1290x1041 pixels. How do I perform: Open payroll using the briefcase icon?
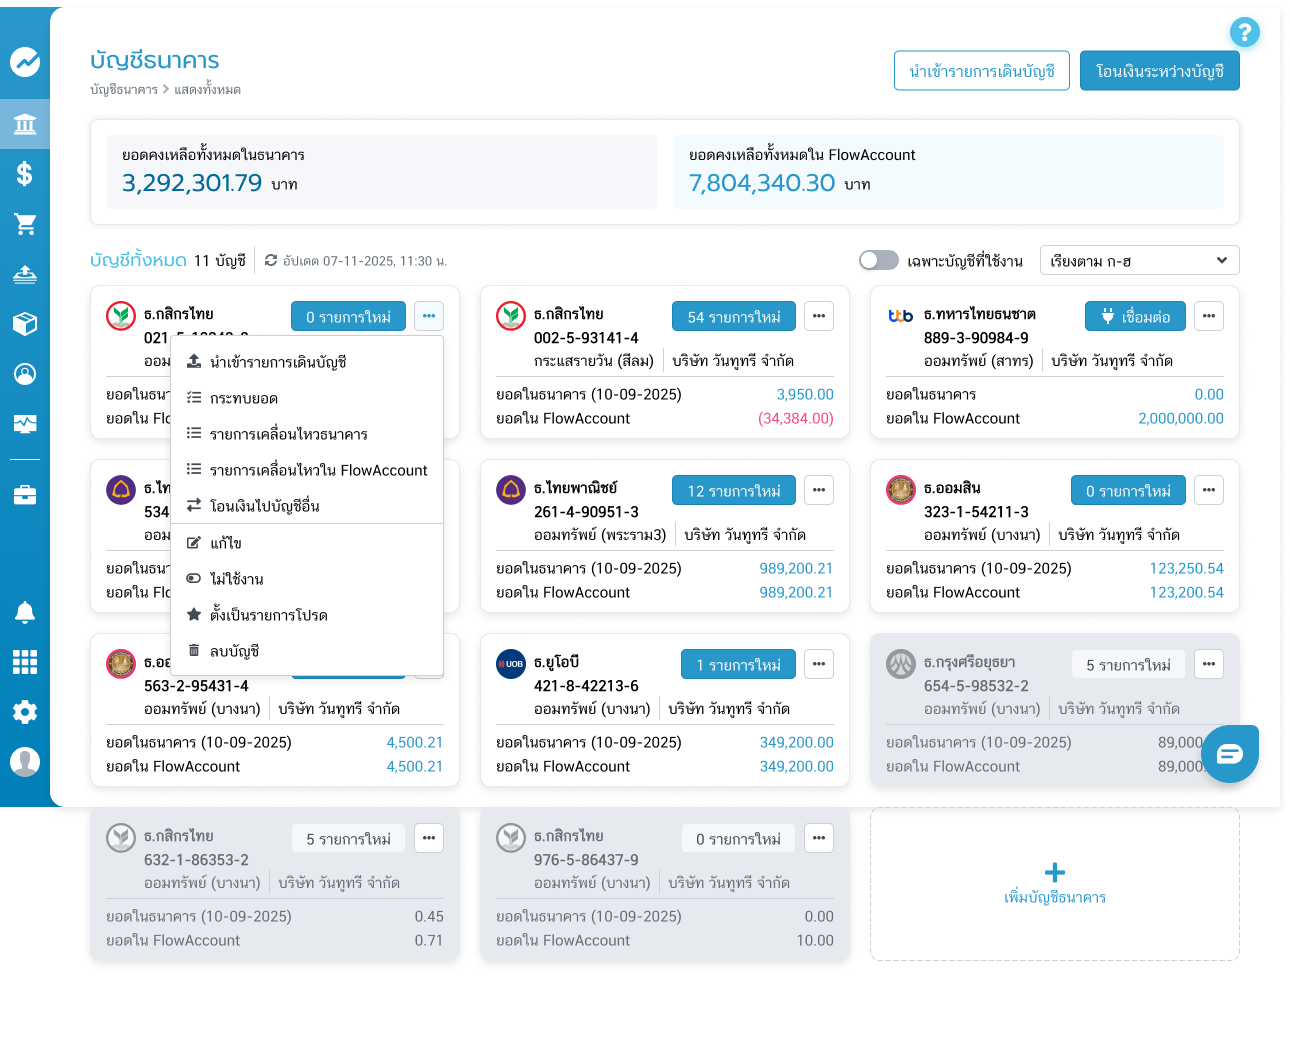point(25,494)
